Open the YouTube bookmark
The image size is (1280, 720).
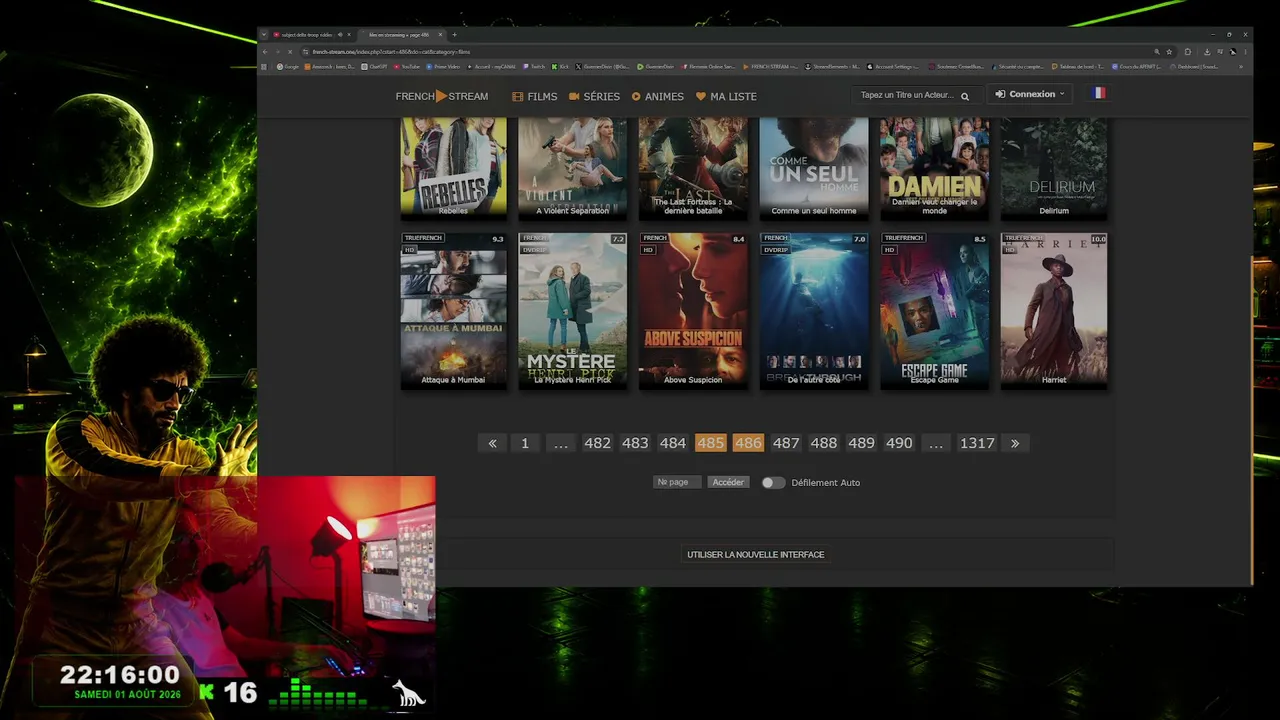[407, 67]
